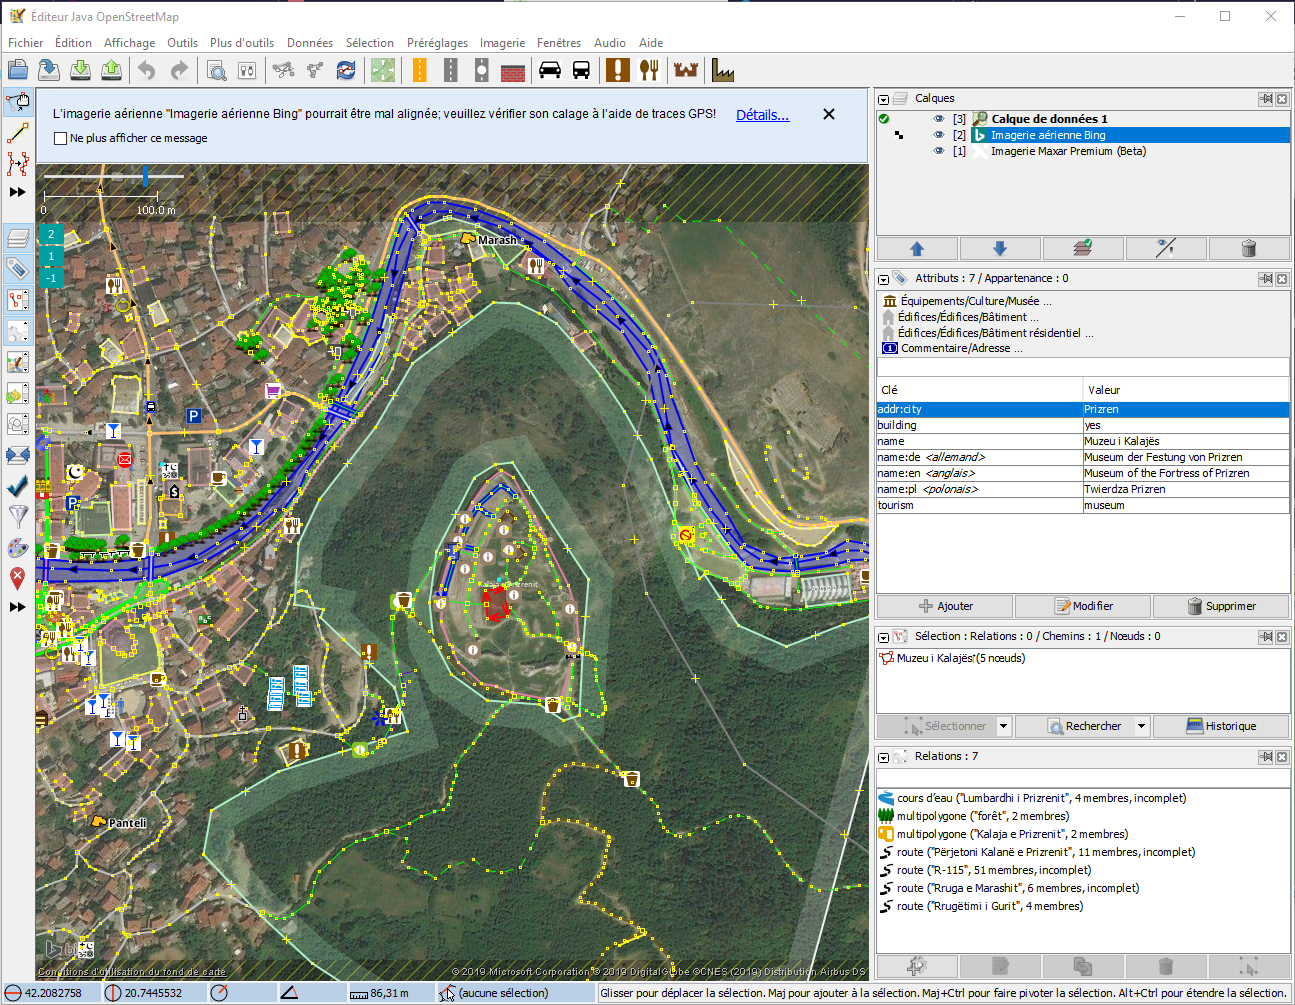1295x1005 pixels.
Task: Click the Modifier button
Action: click(1084, 606)
